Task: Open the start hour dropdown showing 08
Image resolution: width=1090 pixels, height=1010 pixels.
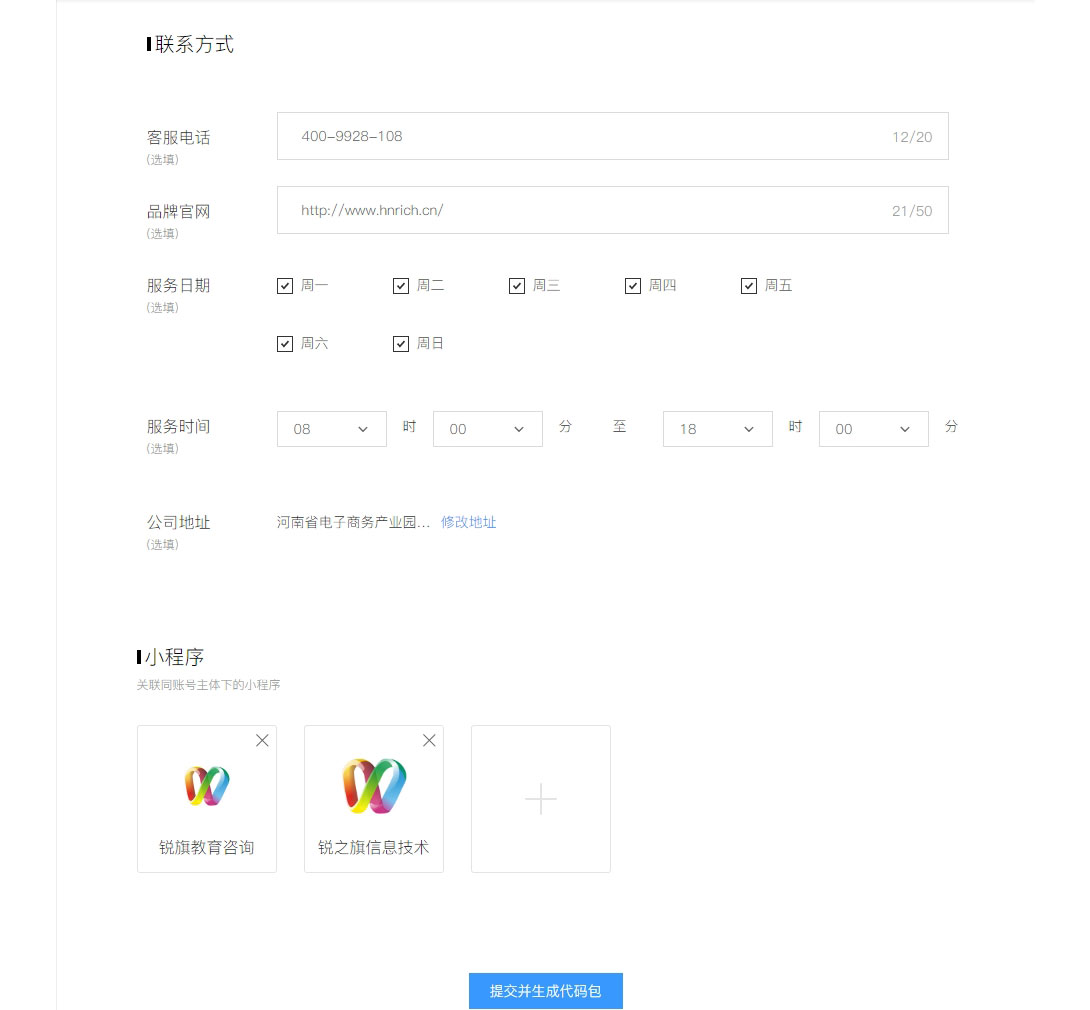Action: 331,428
